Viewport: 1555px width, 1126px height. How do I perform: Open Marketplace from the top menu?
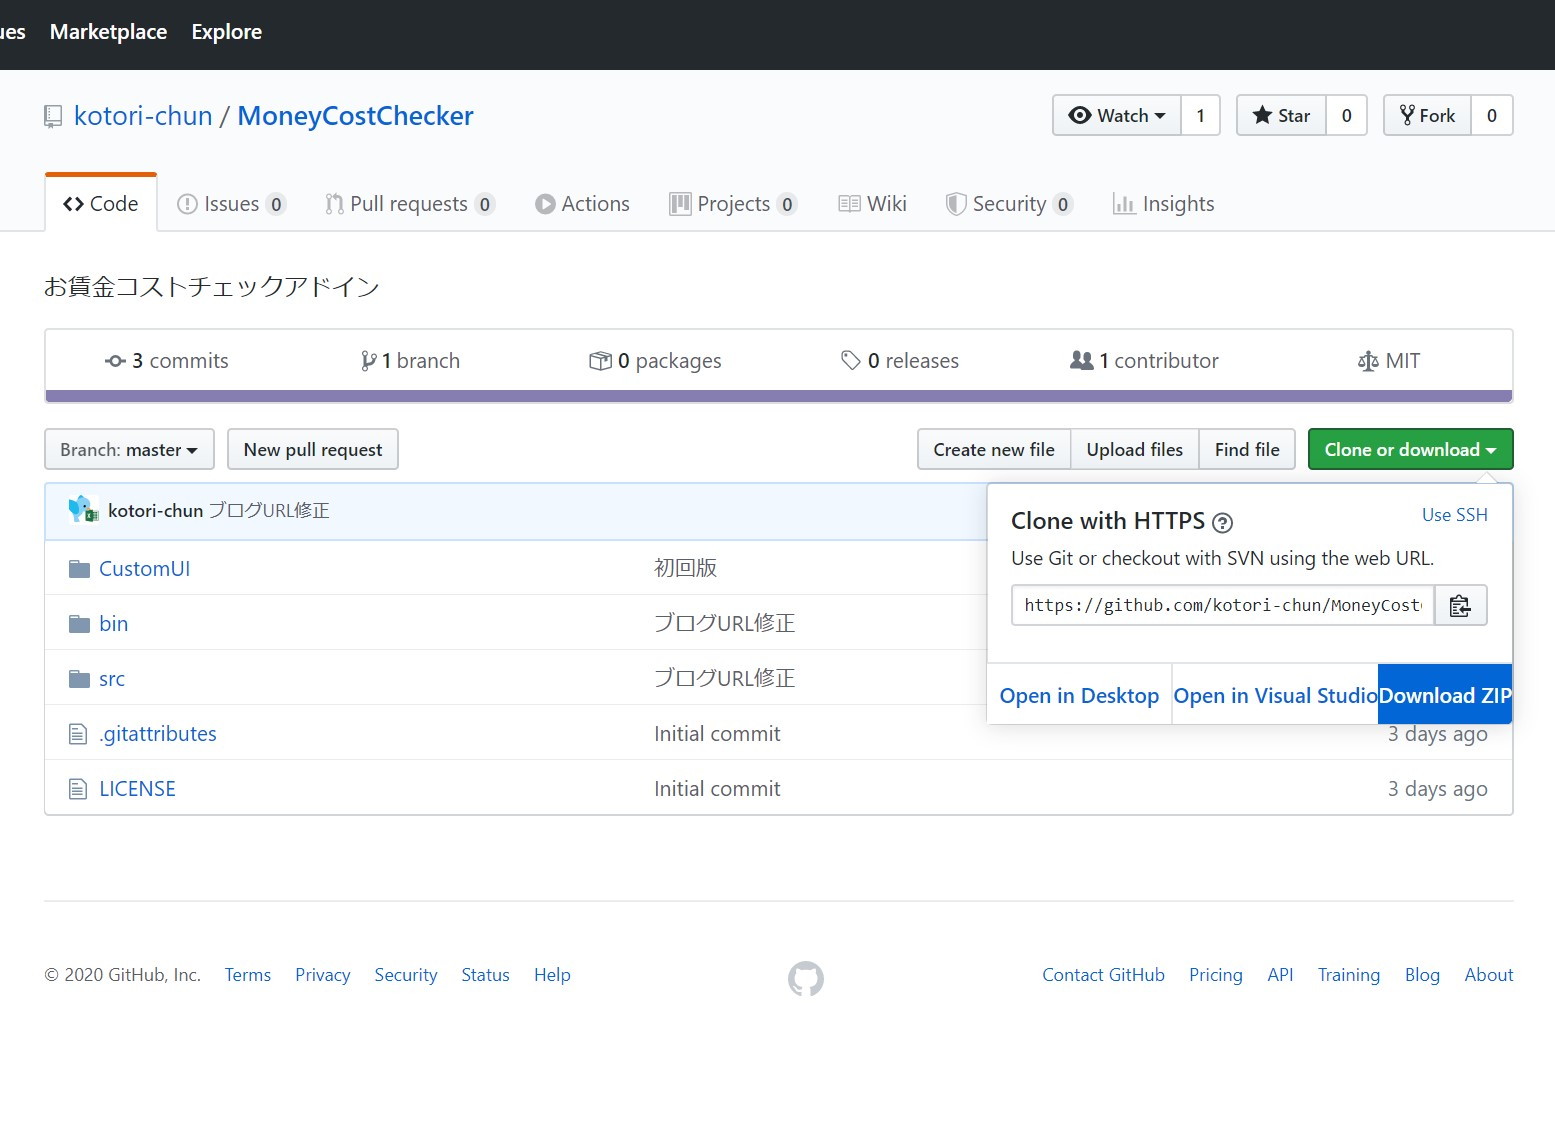pyautogui.click(x=108, y=31)
